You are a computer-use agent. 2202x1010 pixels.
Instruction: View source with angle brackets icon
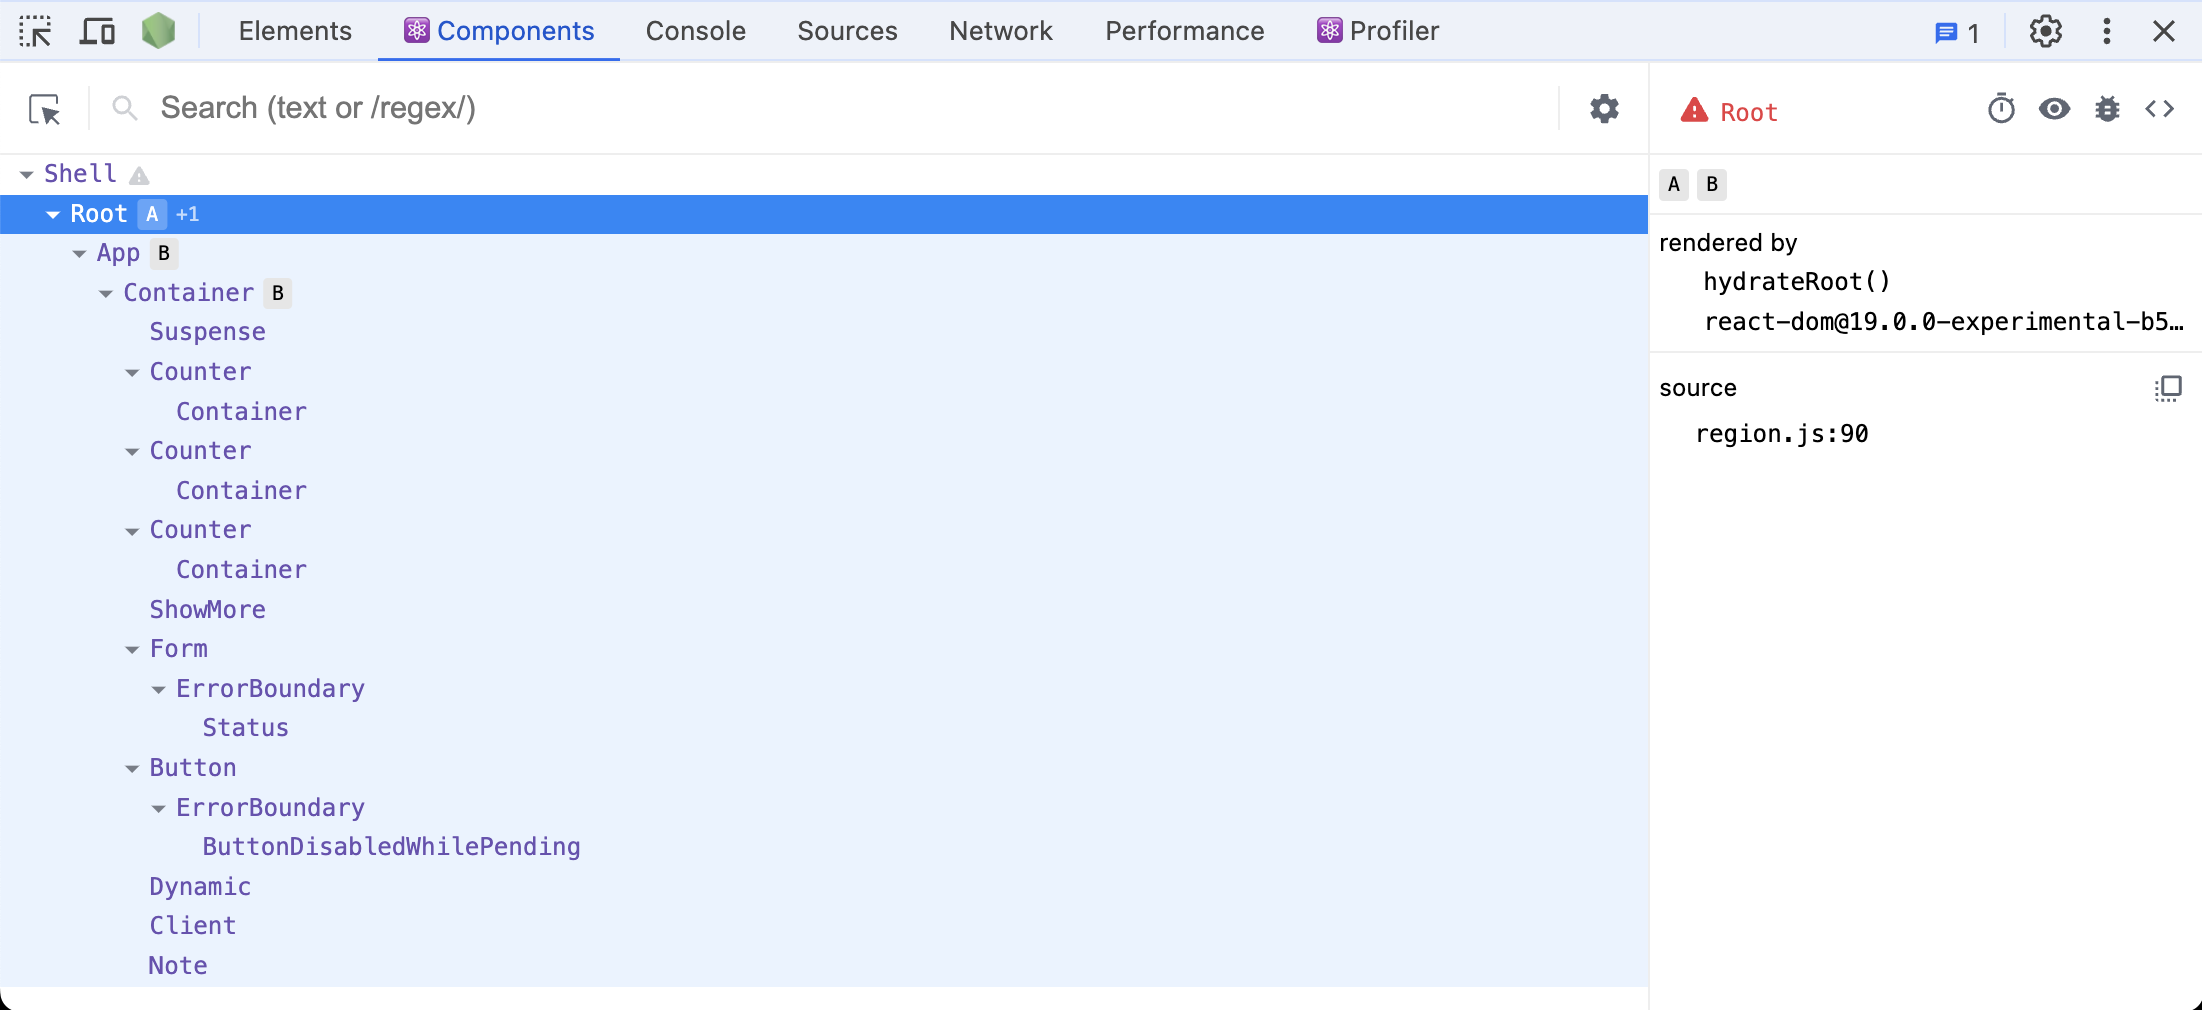(2160, 109)
